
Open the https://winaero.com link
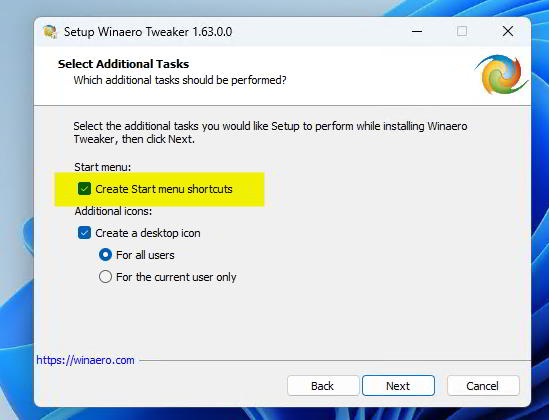click(85, 360)
